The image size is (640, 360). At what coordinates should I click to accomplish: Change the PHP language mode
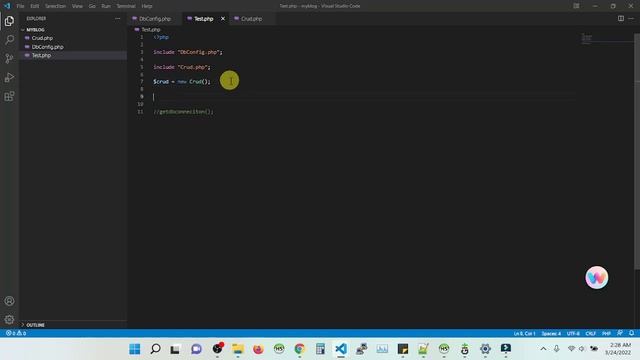click(607, 333)
